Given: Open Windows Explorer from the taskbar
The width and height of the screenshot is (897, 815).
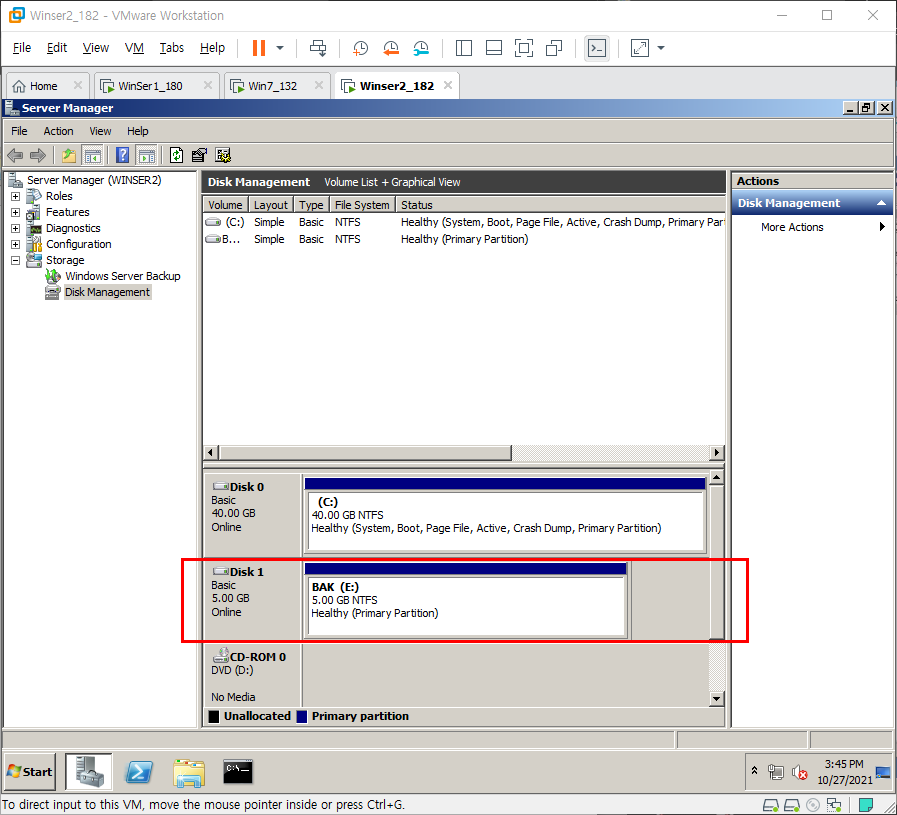Looking at the screenshot, I should pos(189,772).
